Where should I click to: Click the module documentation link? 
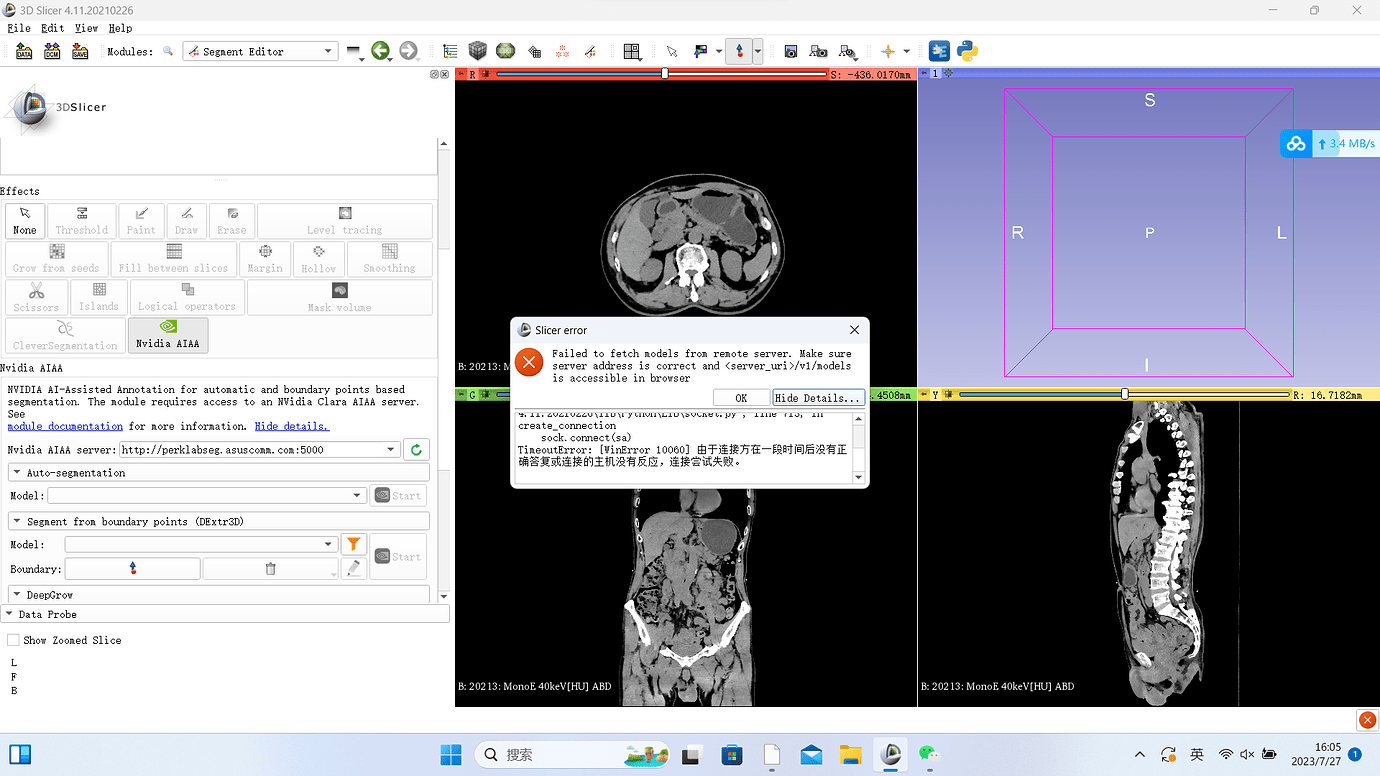(65, 426)
